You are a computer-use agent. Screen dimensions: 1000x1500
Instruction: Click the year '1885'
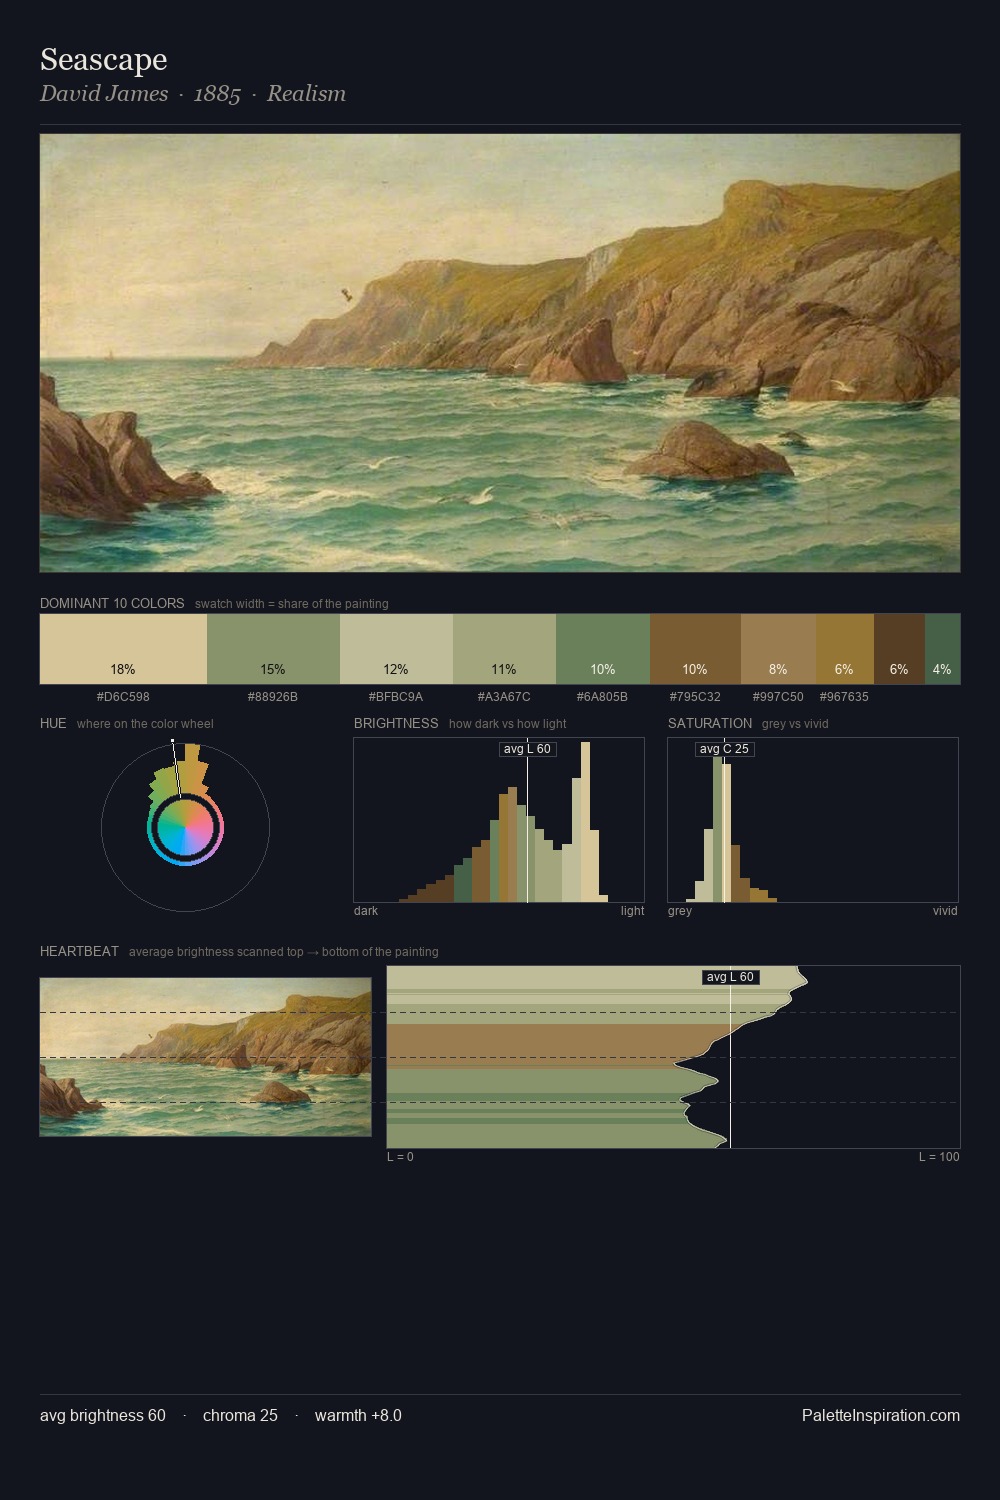pyautogui.click(x=217, y=94)
